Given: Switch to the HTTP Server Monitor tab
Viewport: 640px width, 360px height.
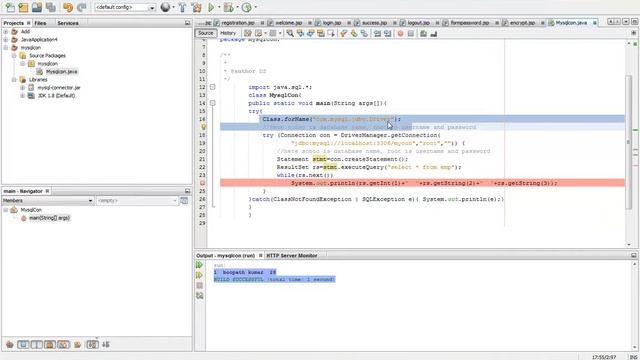Looking at the screenshot, I should click(291, 256).
